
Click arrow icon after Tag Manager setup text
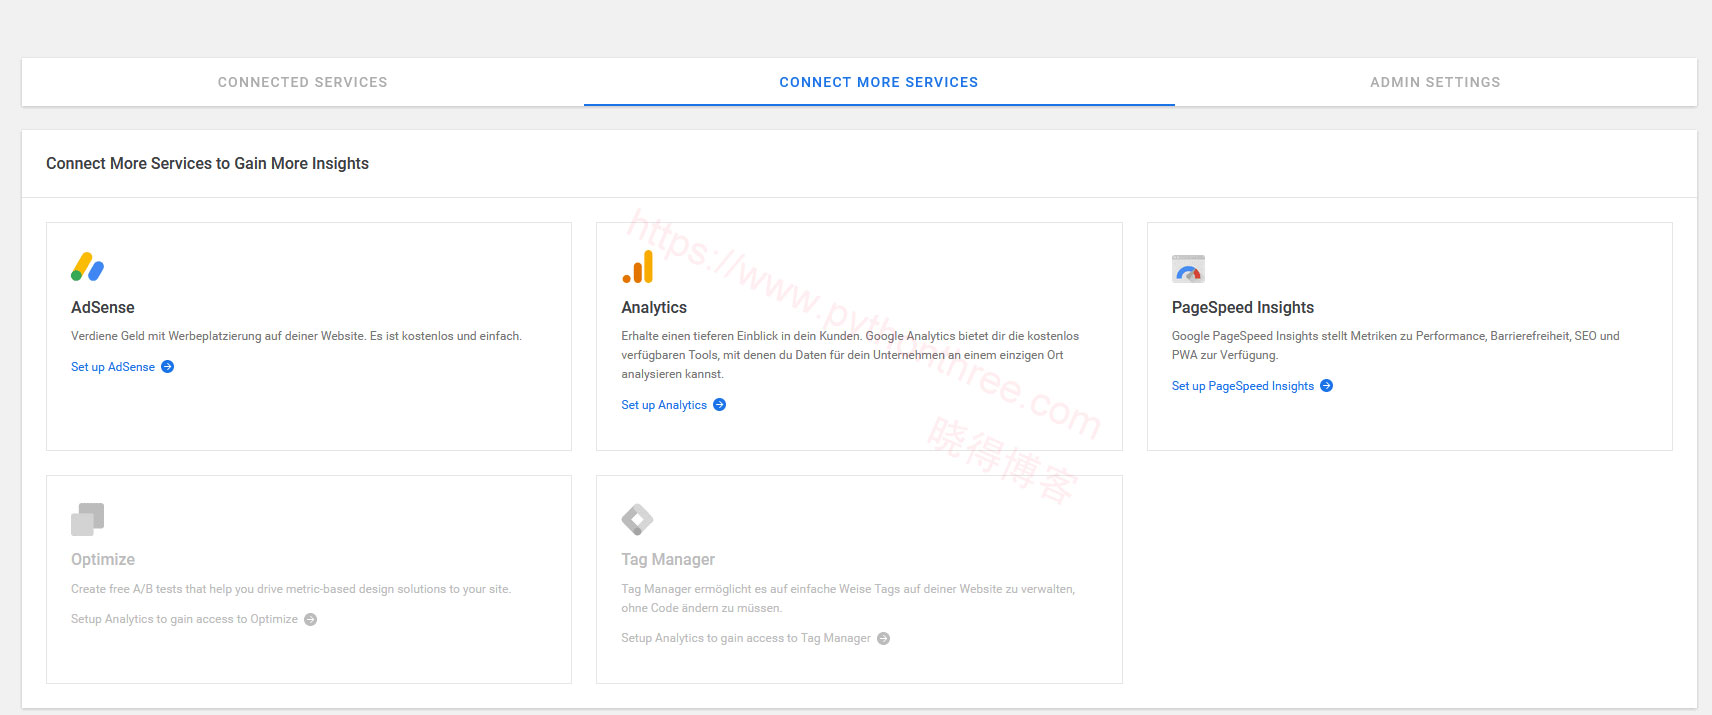point(884,639)
